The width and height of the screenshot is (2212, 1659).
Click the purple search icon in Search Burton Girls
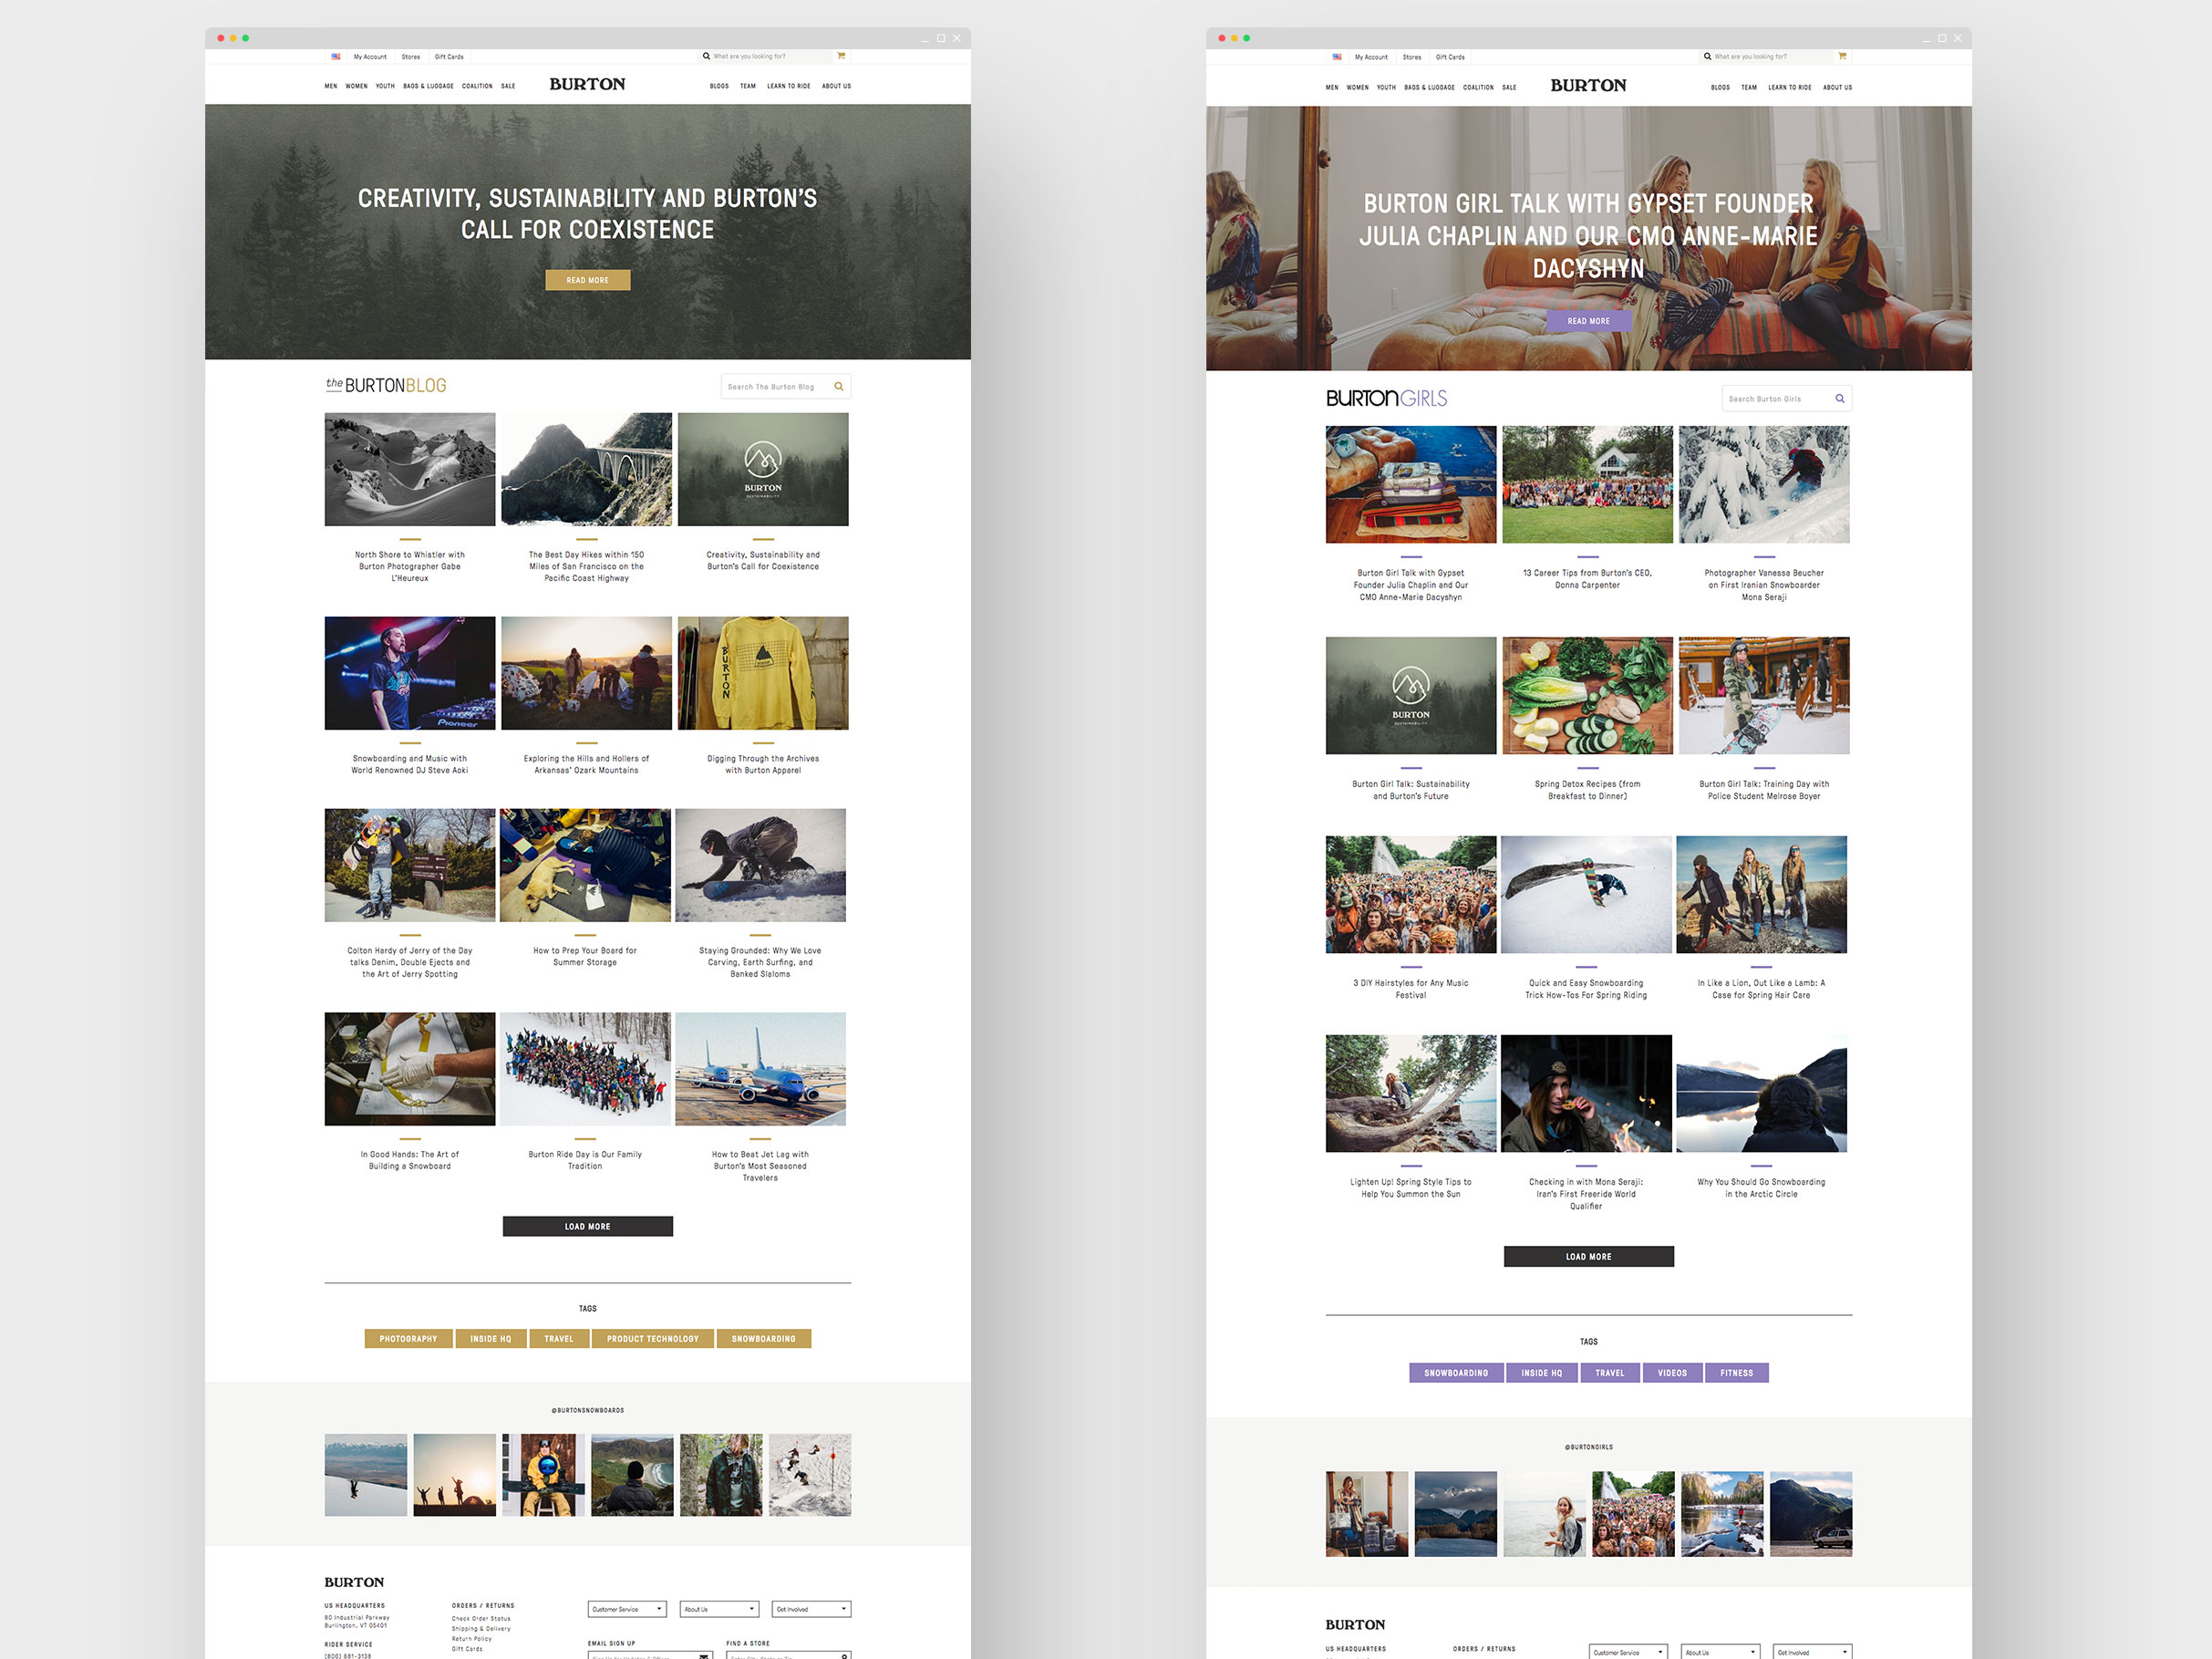[1839, 398]
